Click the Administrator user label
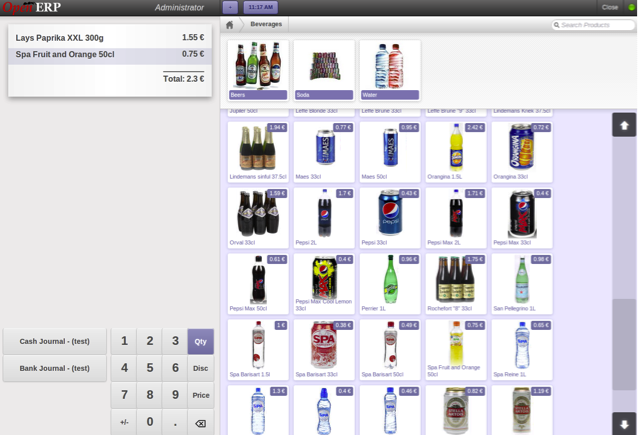This screenshot has height=435, width=638. click(x=179, y=8)
